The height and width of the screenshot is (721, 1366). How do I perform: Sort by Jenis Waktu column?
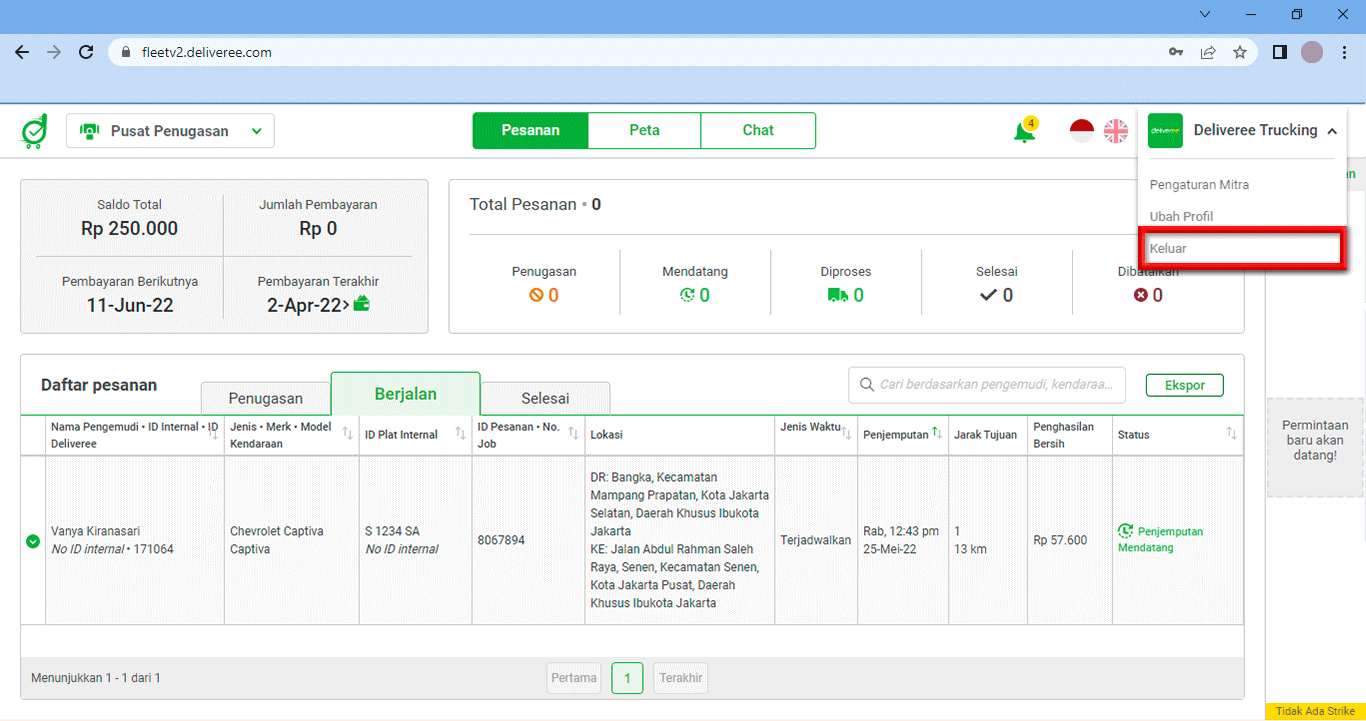click(846, 434)
